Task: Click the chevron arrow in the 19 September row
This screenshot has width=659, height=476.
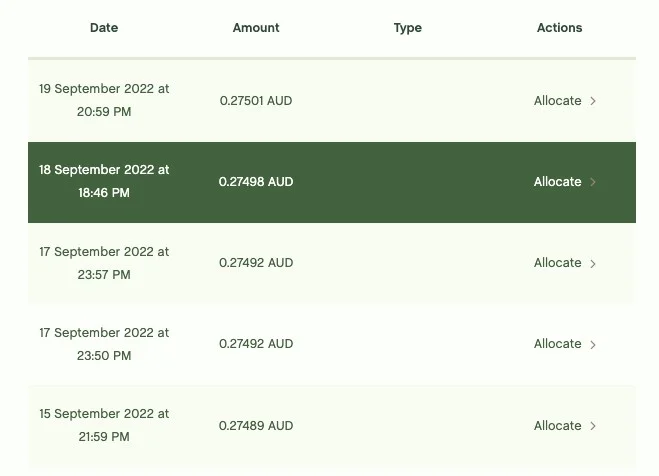Action: [x=593, y=101]
